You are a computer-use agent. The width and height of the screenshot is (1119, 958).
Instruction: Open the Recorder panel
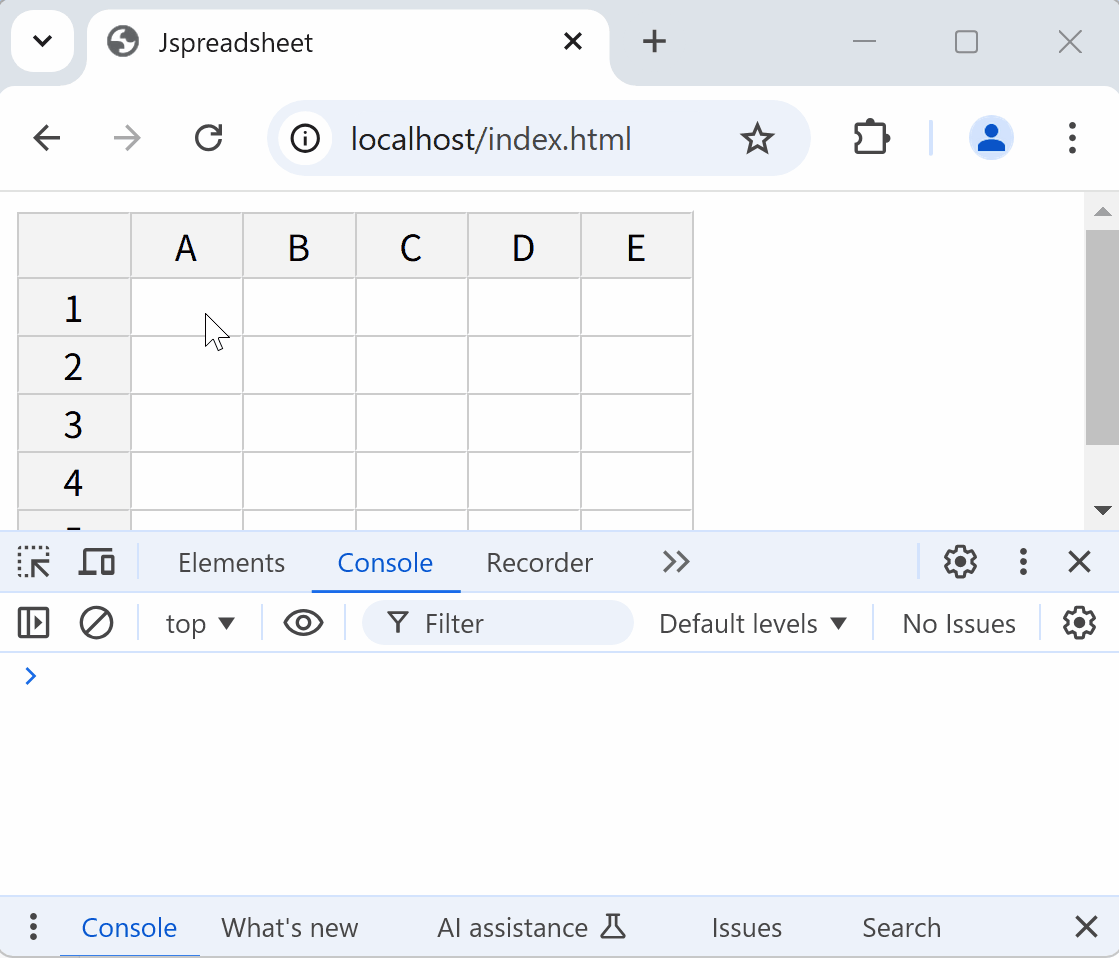(539, 562)
